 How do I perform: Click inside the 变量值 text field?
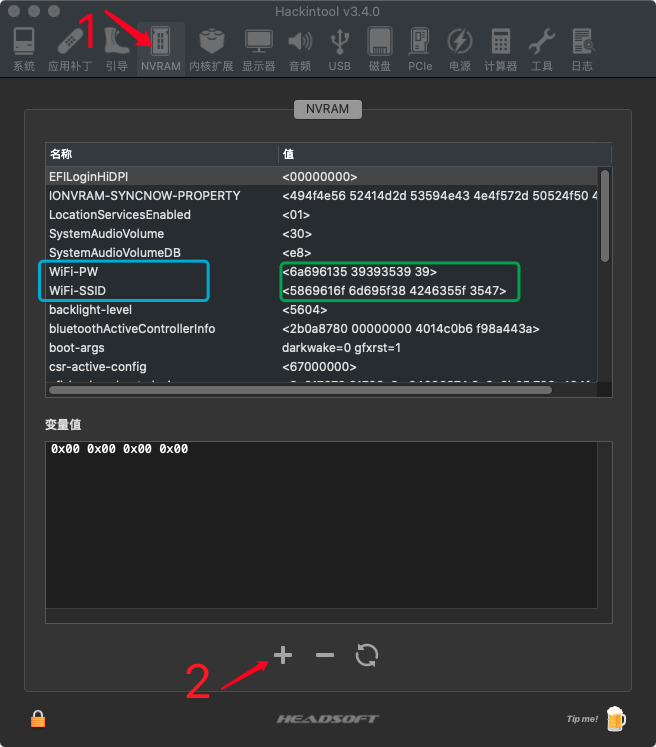(322, 525)
